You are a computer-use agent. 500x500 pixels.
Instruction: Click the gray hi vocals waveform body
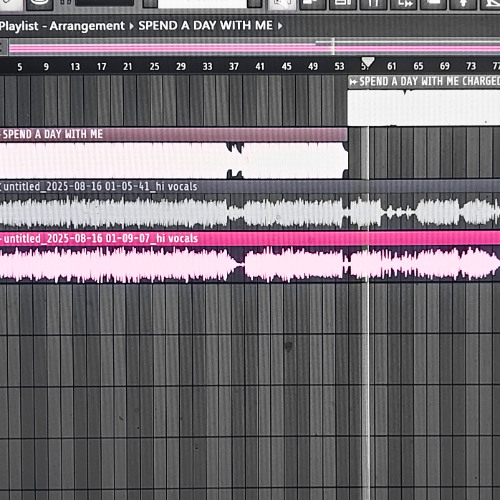pos(250,212)
